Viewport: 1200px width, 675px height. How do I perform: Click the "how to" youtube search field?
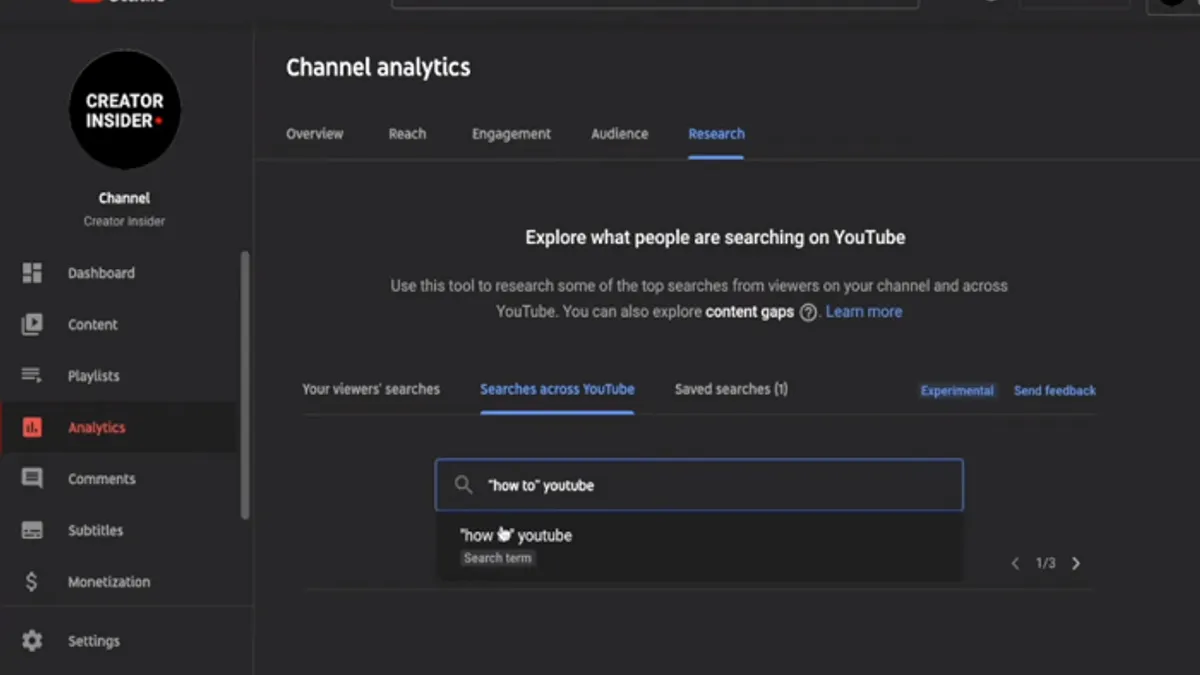click(x=699, y=485)
